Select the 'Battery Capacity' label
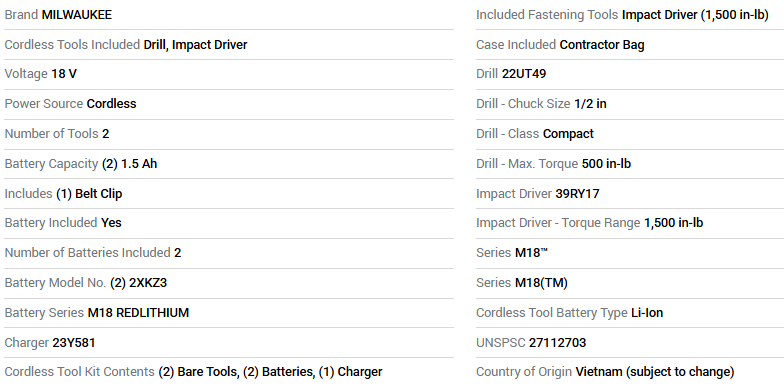Viewport: 784px width, 385px height. click(x=52, y=164)
